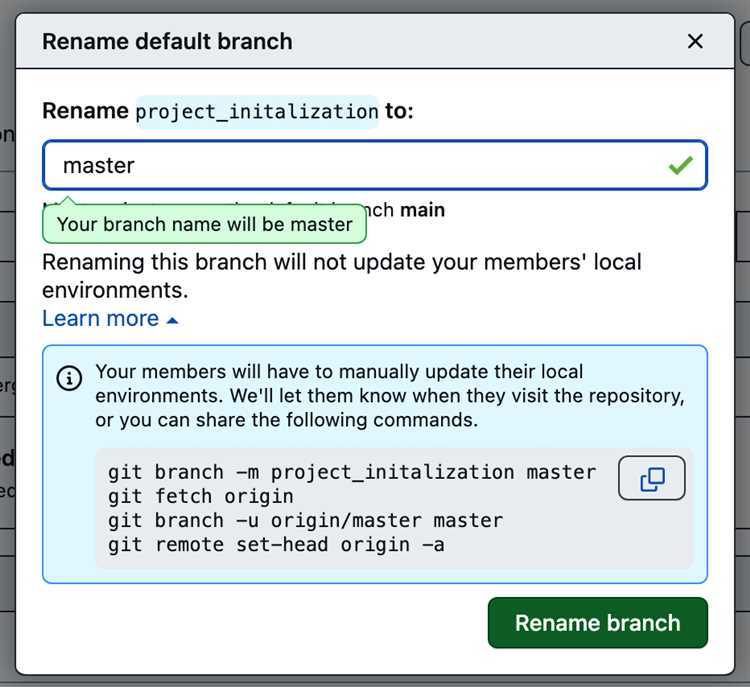750x687 pixels.
Task: Click the branch name input containing master
Action: click(375, 165)
